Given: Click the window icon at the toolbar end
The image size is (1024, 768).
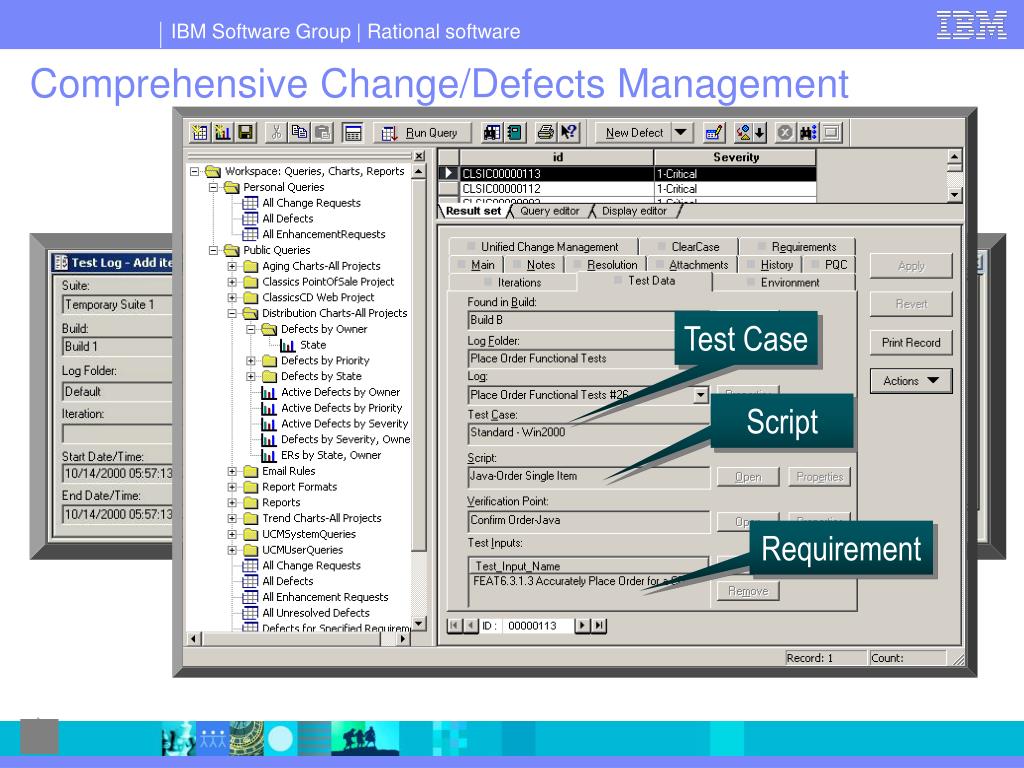Looking at the screenshot, I should coord(831,133).
